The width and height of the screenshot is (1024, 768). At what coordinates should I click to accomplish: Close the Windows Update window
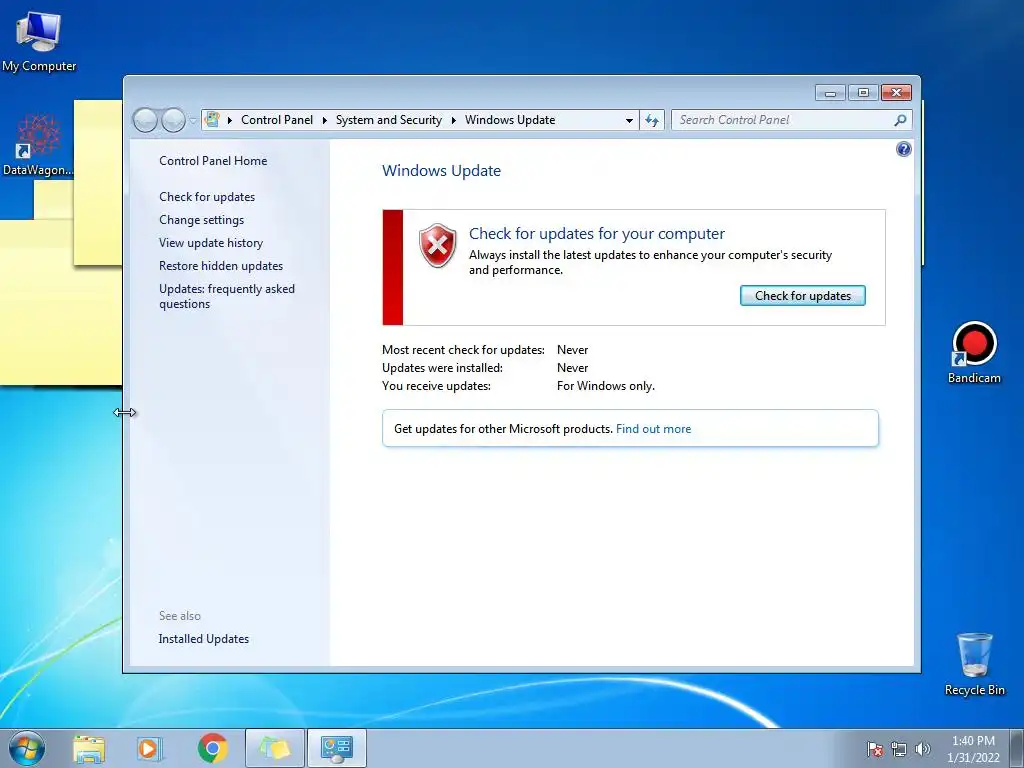pos(896,93)
